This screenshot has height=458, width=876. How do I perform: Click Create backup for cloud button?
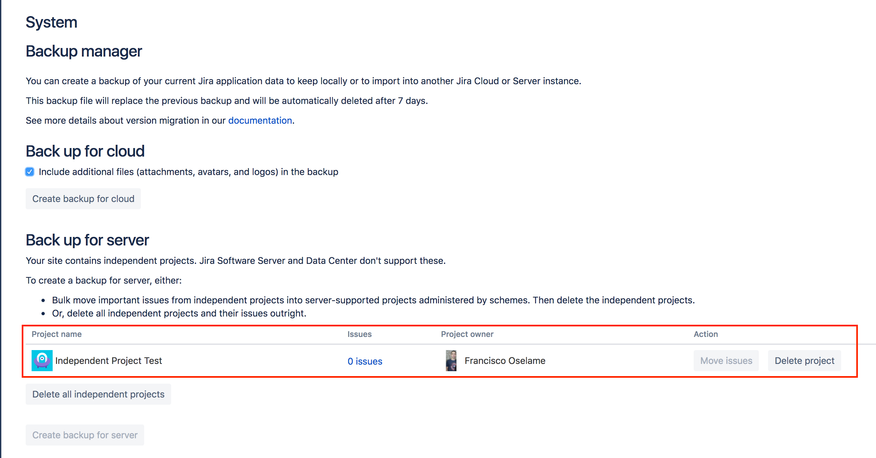(x=83, y=199)
